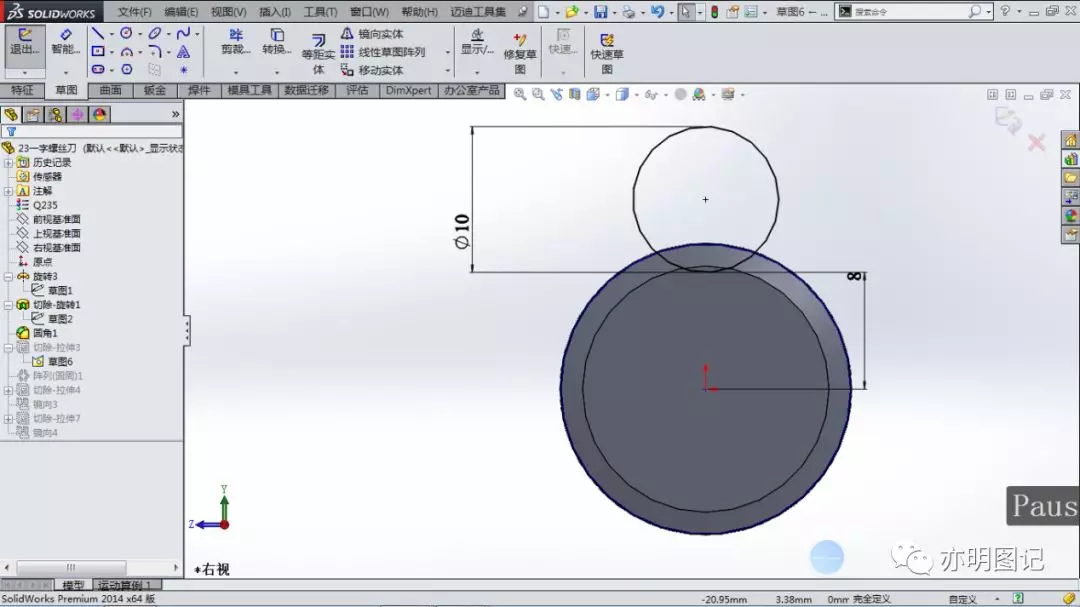Expand the 历史记录 tree node
Viewport: 1080px width, 607px height.
[8, 163]
